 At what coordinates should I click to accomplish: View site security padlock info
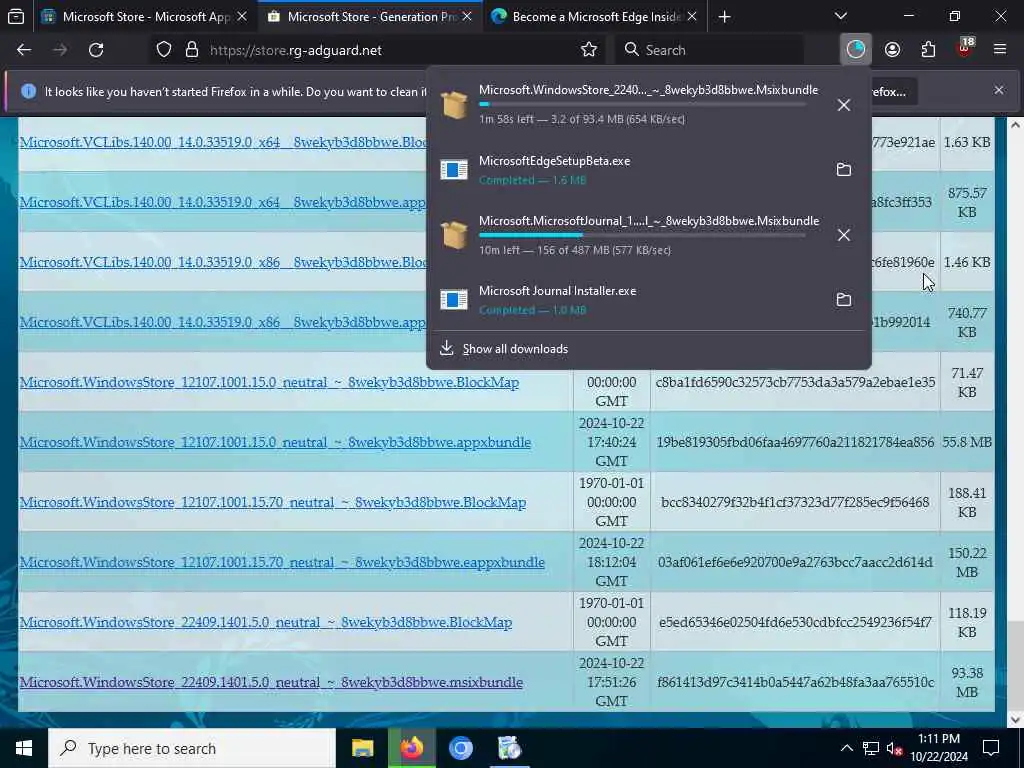point(191,50)
